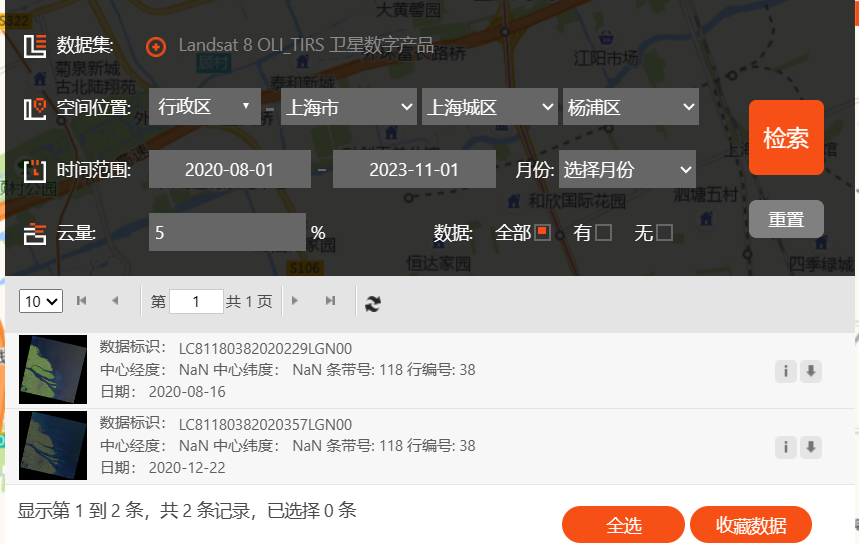Go to the first page of results
Viewport: 859px width, 544px height.
82,300
